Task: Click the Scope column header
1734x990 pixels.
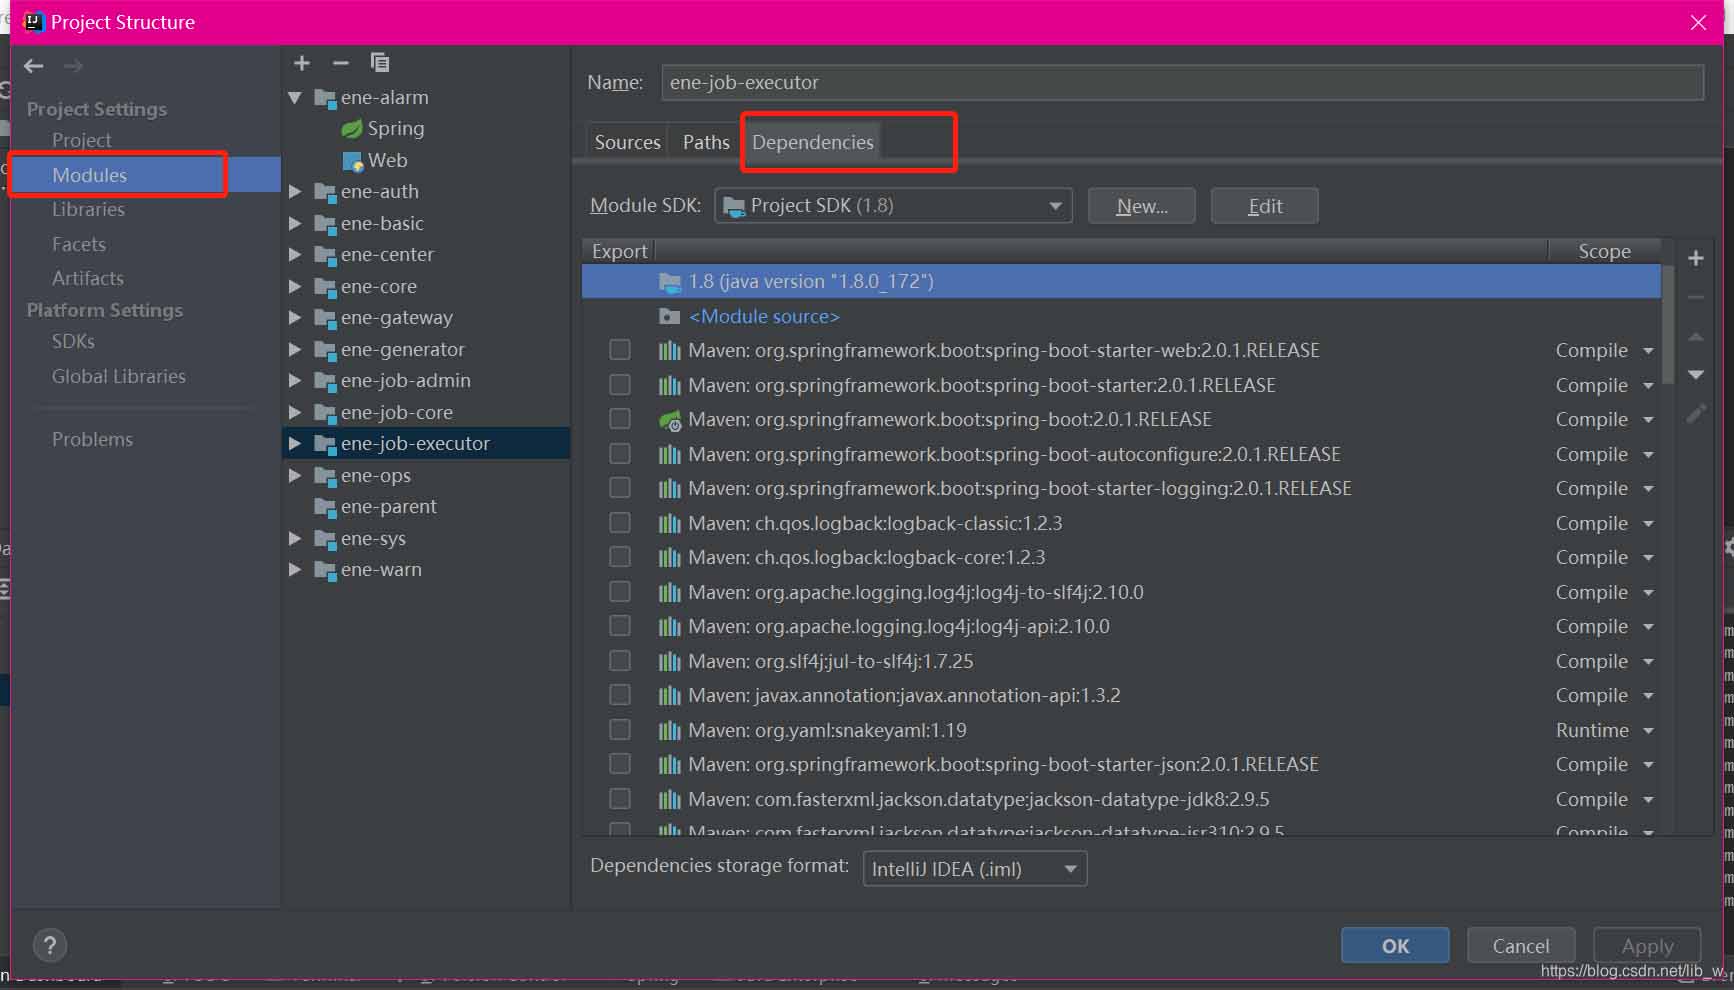Action: click(x=1604, y=252)
